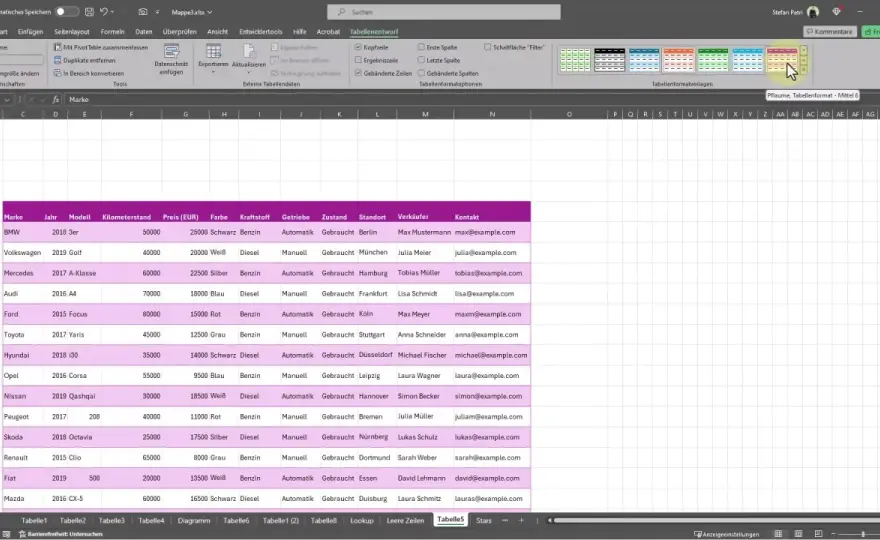Open the Acrobat ribbon tab
Image resolution: width=880 pixels, height=540 pixels.
click(x=328, y=32)
